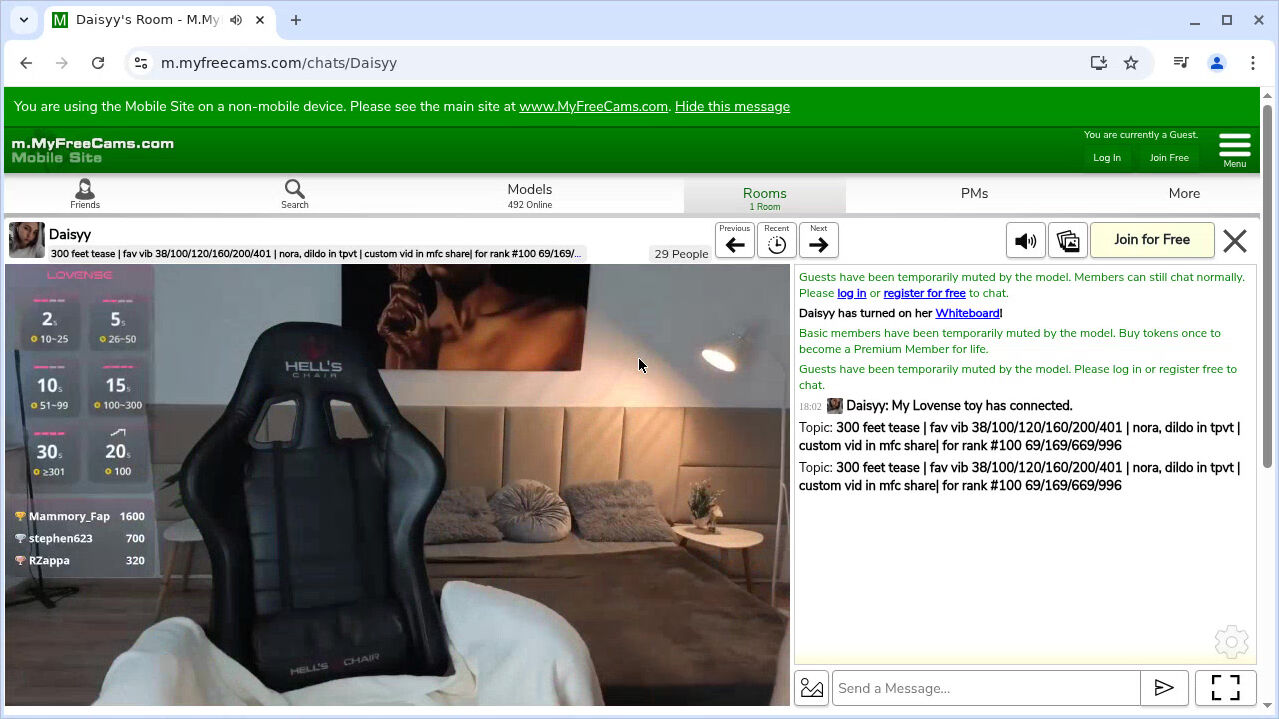
Task: Go to the previous room arrow
Action: pos(735,241)
